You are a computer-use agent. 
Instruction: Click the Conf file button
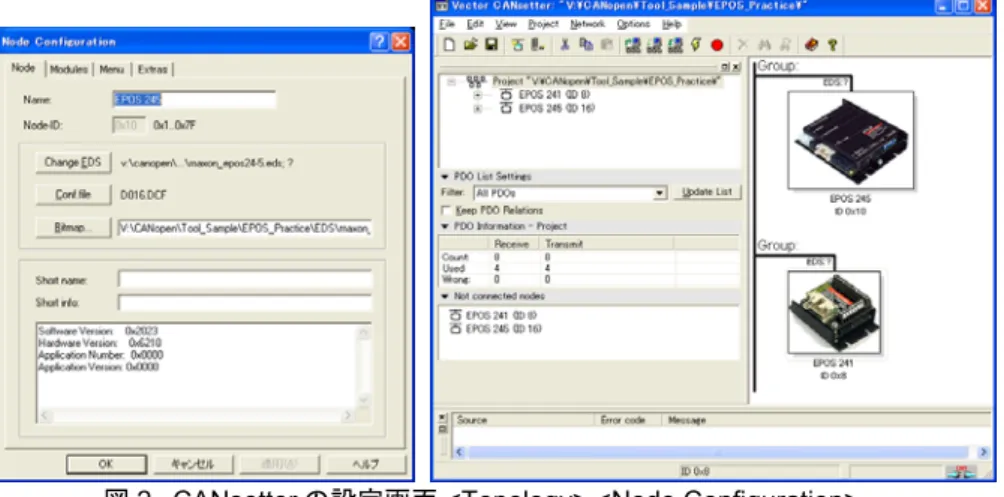(73, 195)
